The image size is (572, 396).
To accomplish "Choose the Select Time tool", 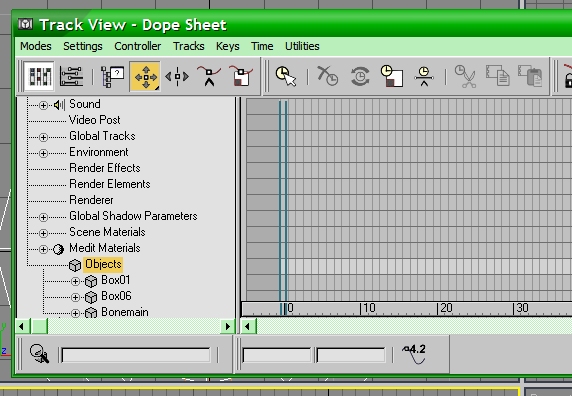I will (x=286, y=77).
